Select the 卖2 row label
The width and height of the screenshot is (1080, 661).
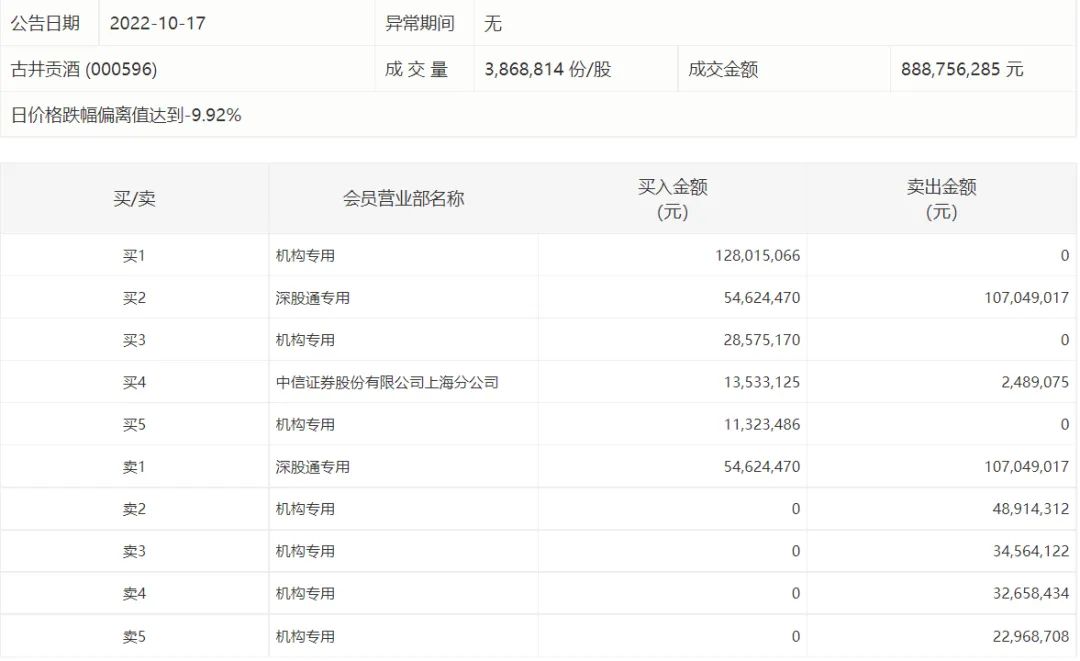click(134, 509)
